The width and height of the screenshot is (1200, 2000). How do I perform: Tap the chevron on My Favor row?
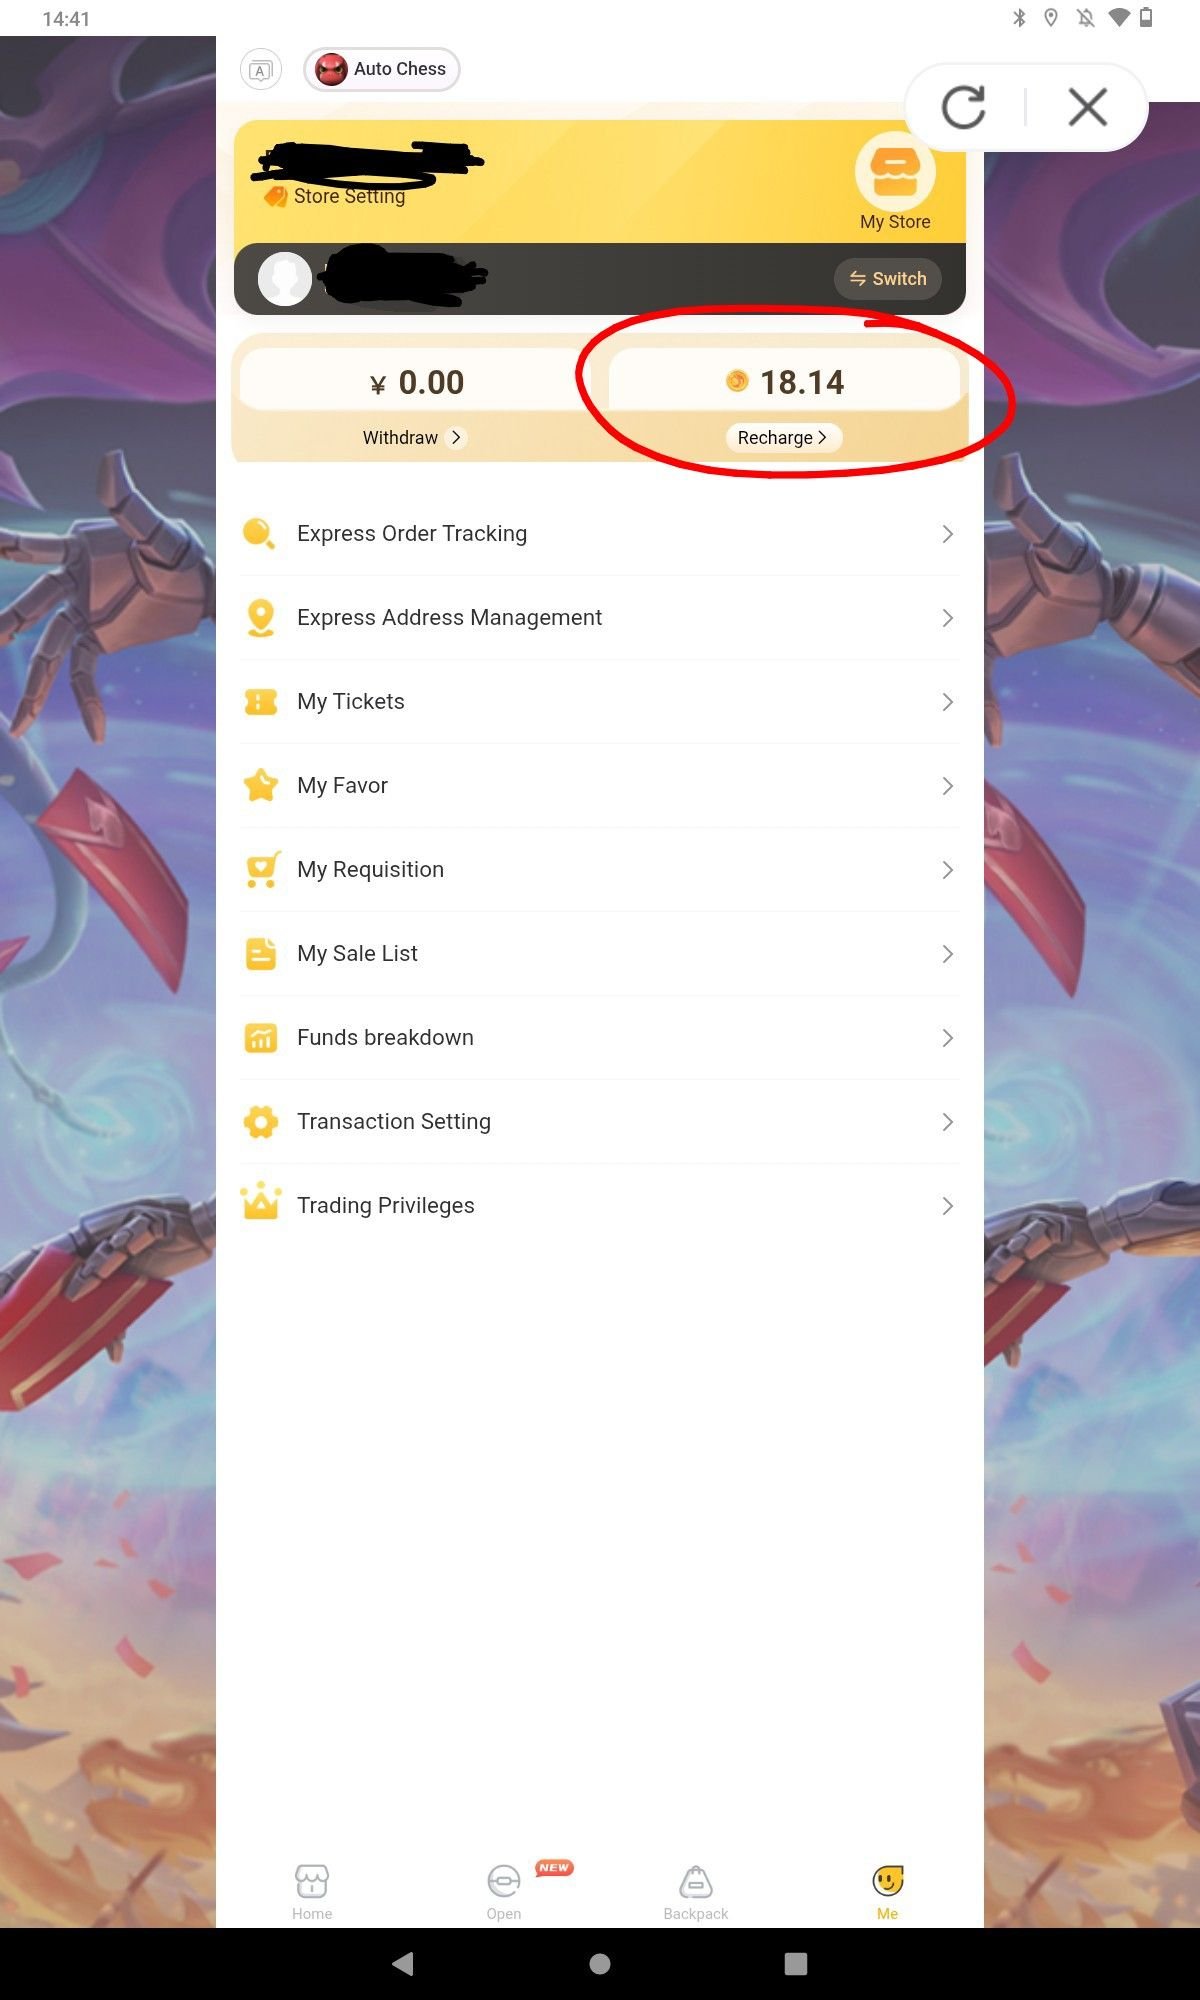947,786
